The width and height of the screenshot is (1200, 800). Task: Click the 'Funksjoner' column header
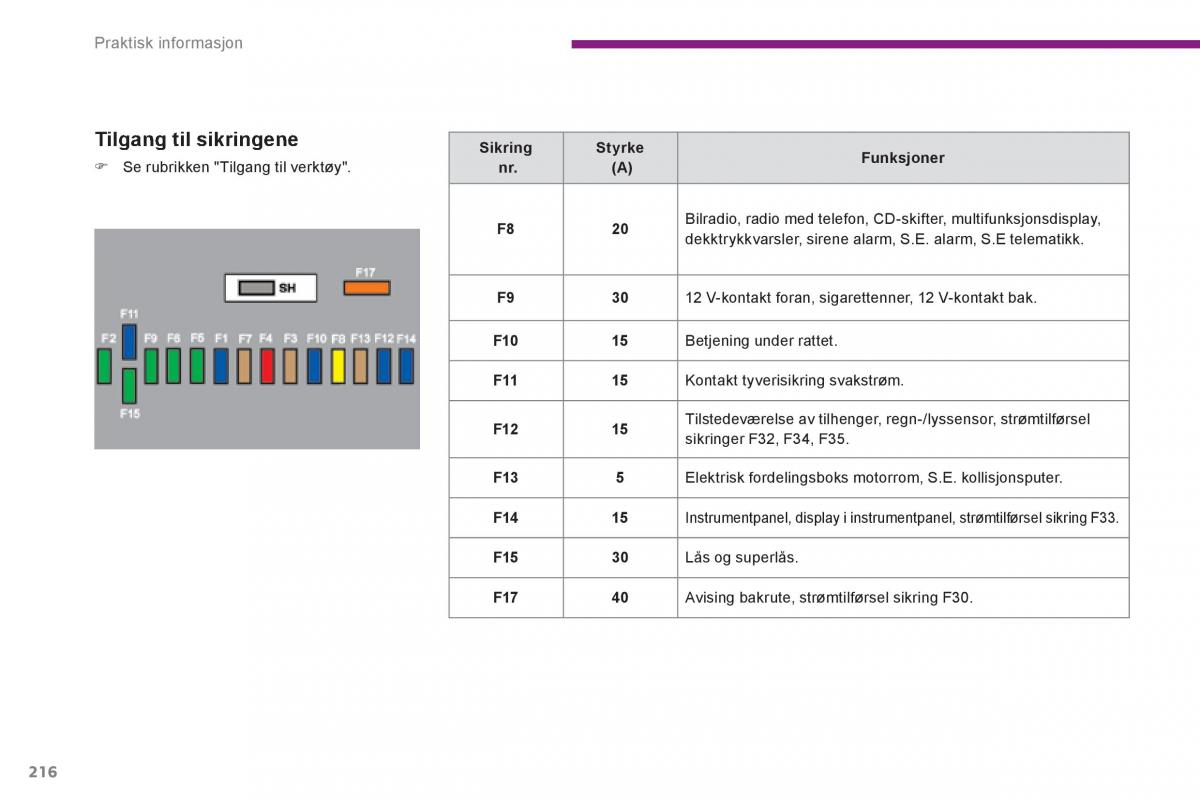point(903,158)
